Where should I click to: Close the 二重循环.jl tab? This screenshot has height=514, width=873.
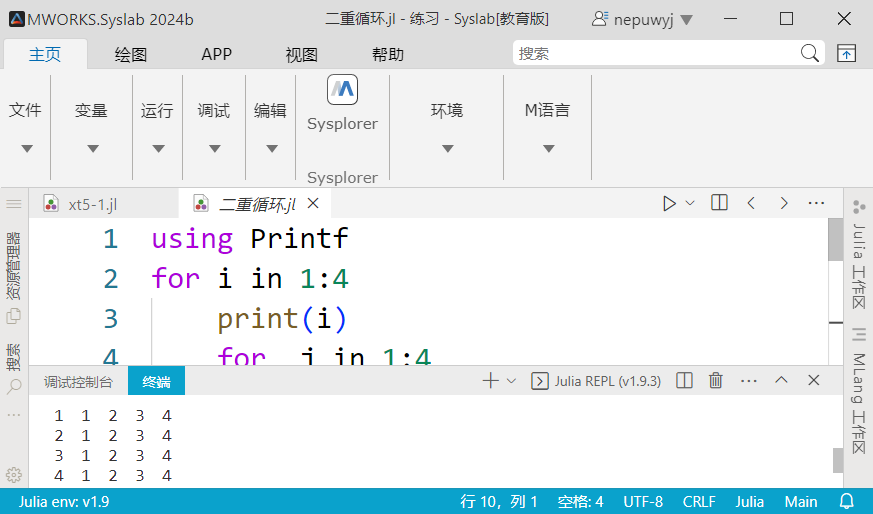pos(313,203)
